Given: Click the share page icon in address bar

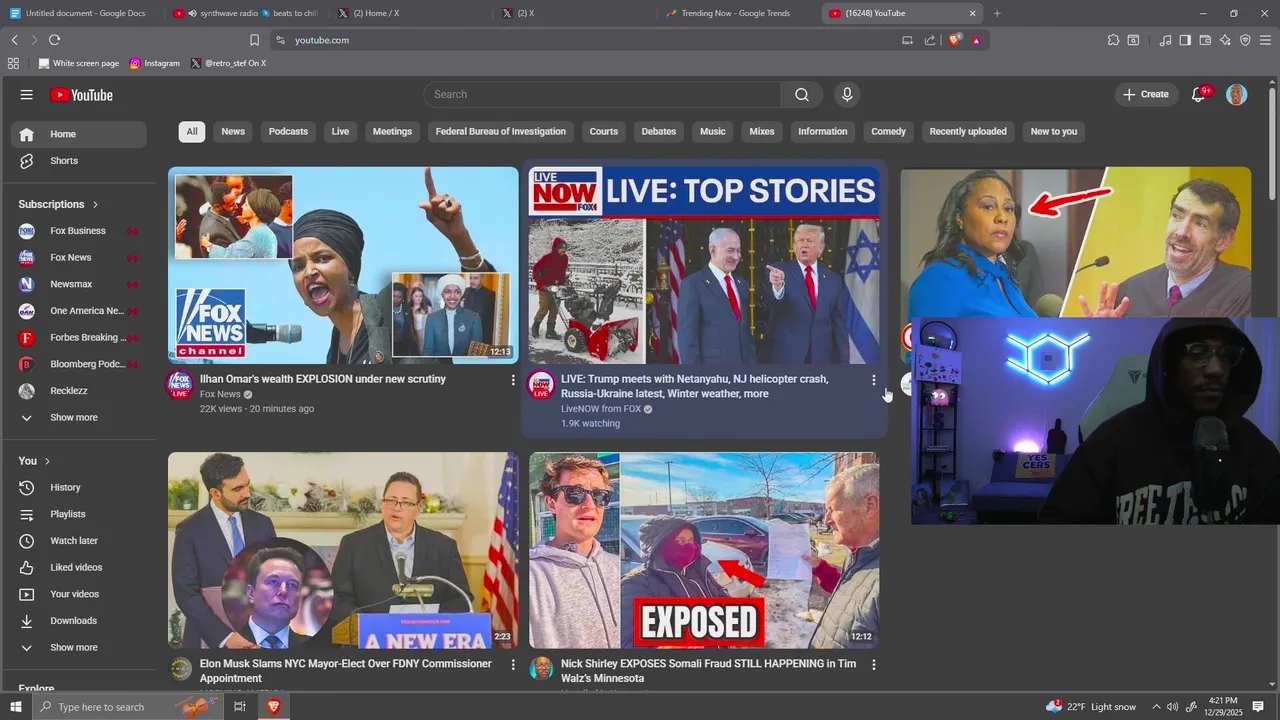Looking at the screenshot, I should point(930,40).
